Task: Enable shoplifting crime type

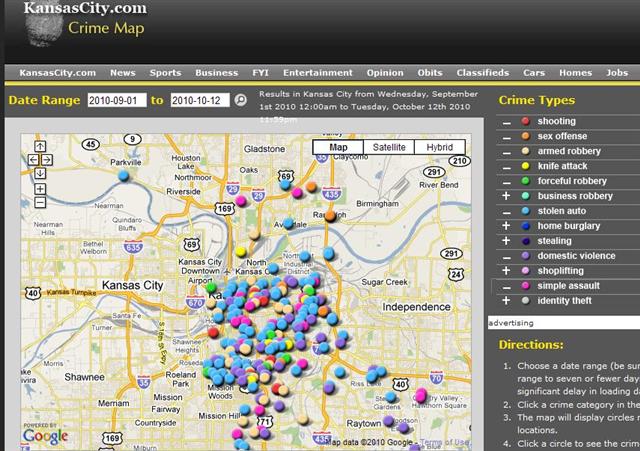Action: coord(506,271)
